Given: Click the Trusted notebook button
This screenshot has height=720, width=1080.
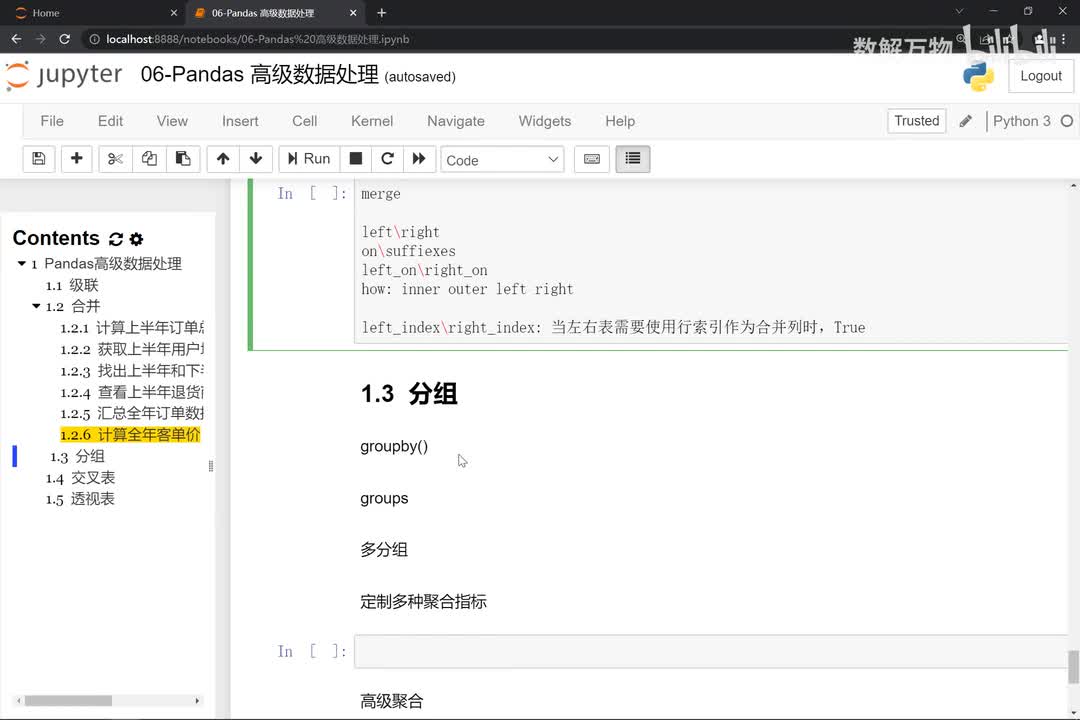Looking at the screenshot, I should point(917,121).
